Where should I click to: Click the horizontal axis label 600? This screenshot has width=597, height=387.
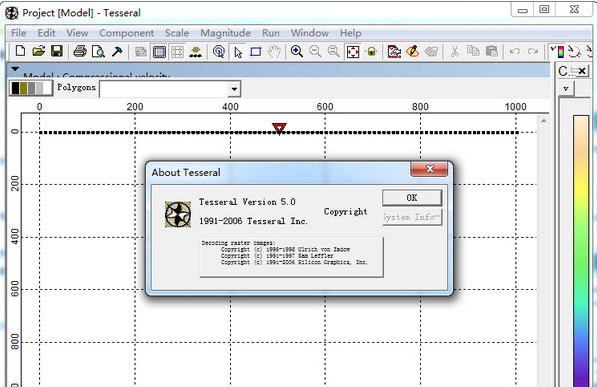tap(325, 107)
